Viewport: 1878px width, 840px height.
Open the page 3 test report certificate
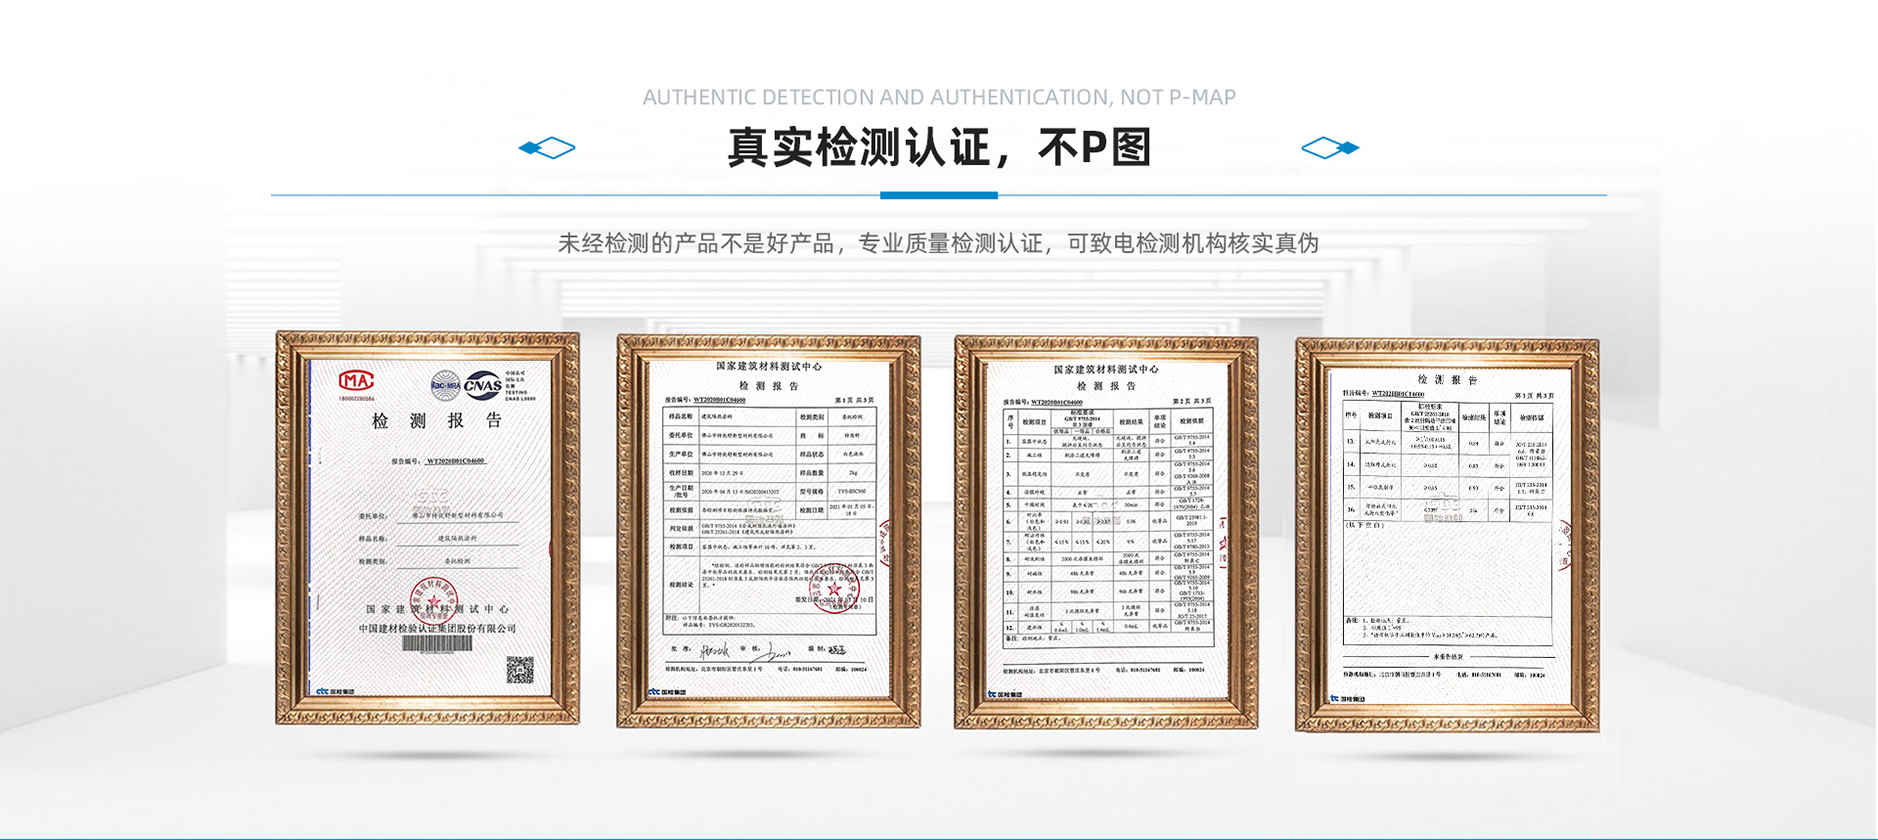pyautogui.click(x=1446, y=535)
